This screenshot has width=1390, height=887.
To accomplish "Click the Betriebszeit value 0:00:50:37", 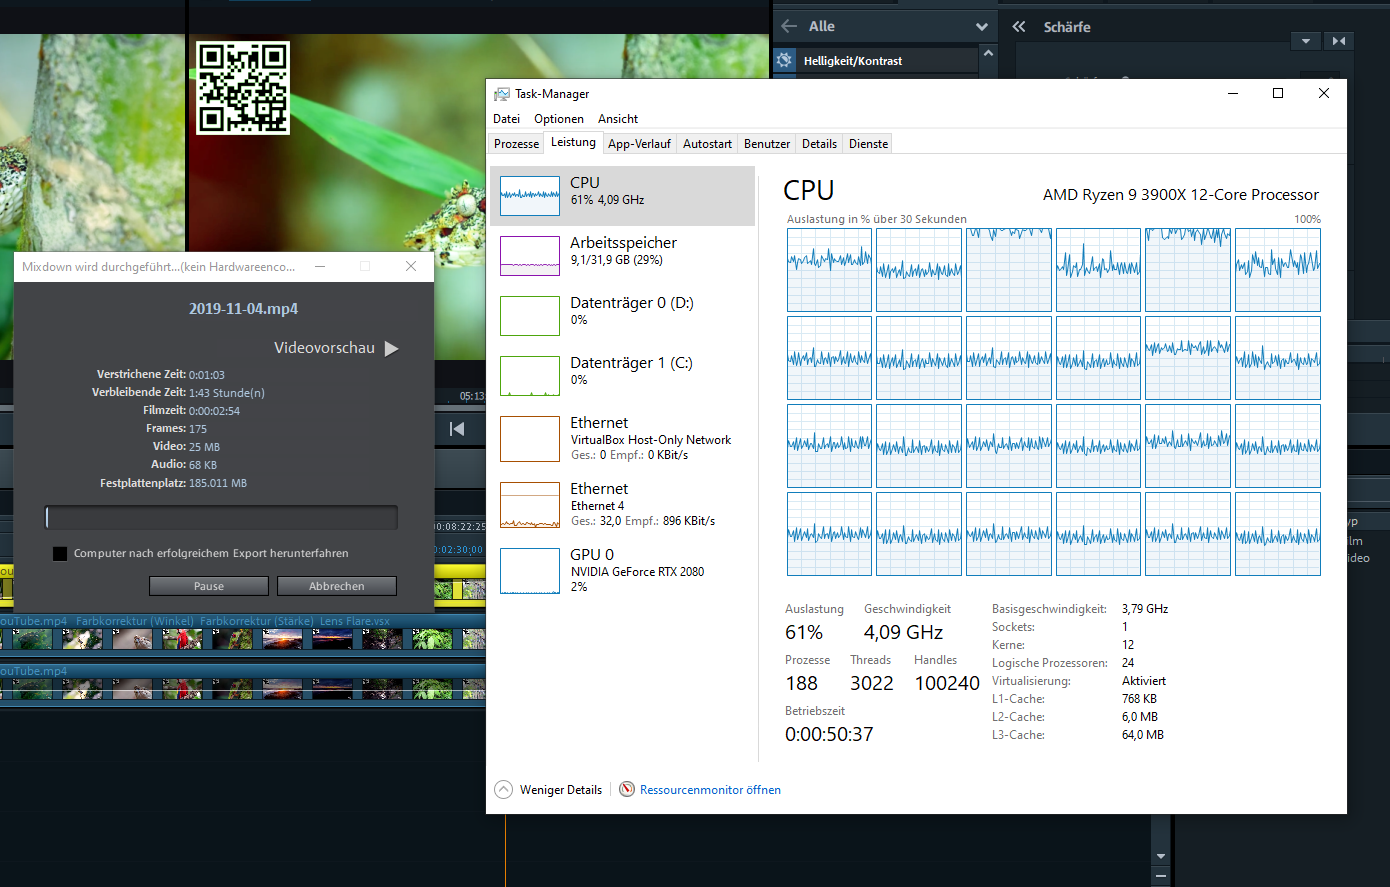I will click(829, 734).
